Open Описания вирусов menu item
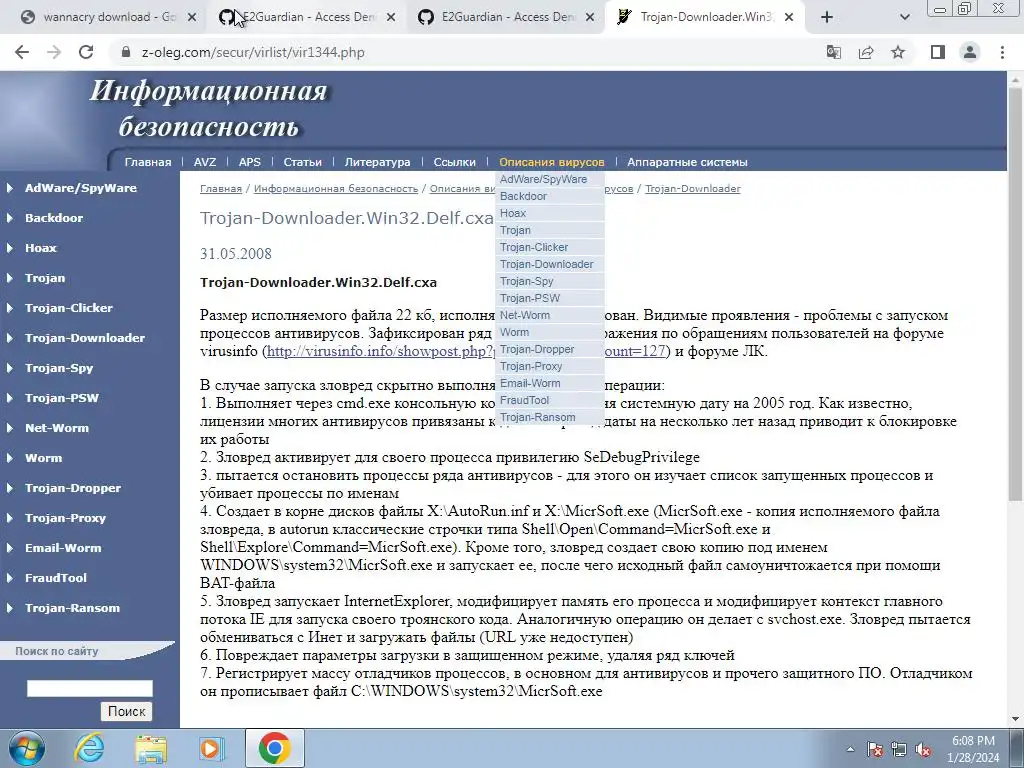Screen dimensions: 1024x768 point(552,162)
